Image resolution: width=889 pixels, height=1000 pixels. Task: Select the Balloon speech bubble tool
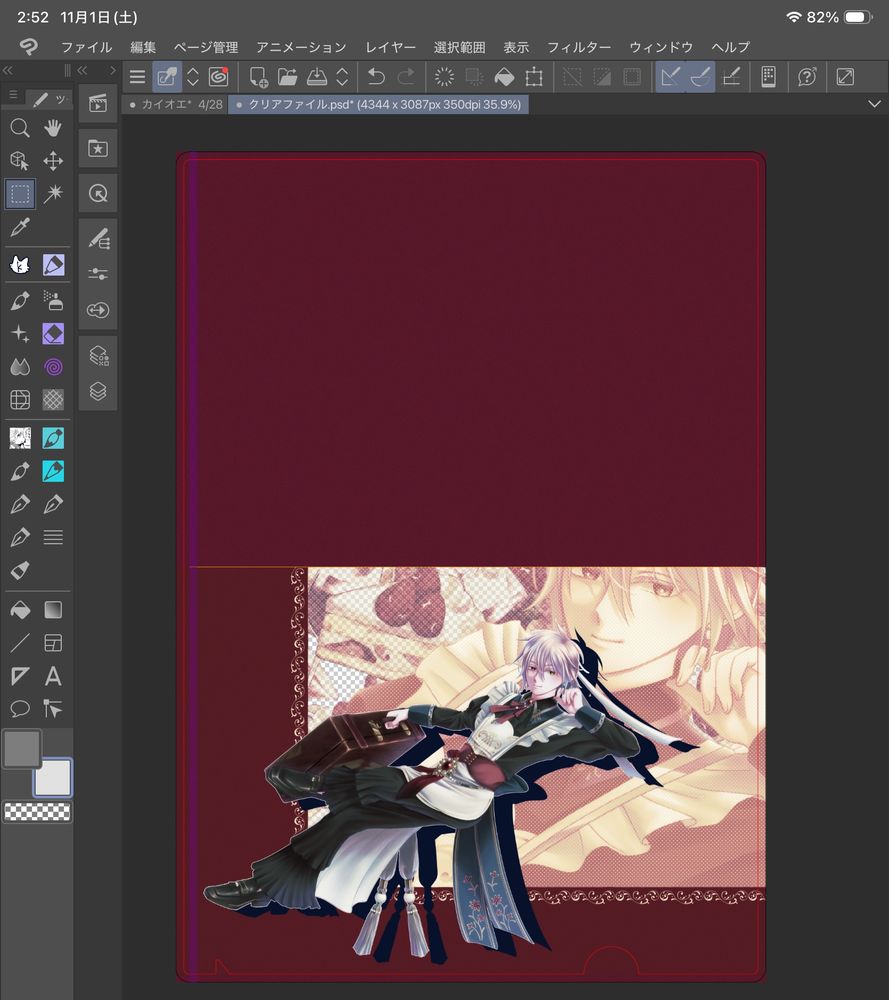[x=20, y=709]
